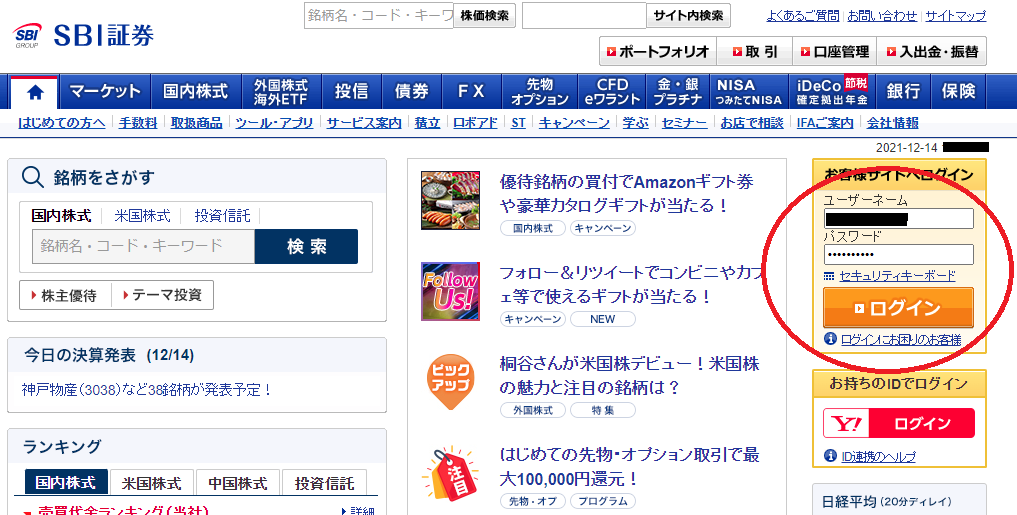
Task: Click the info icon beside ID連携のヘルプ
Action: click(830, 456)
